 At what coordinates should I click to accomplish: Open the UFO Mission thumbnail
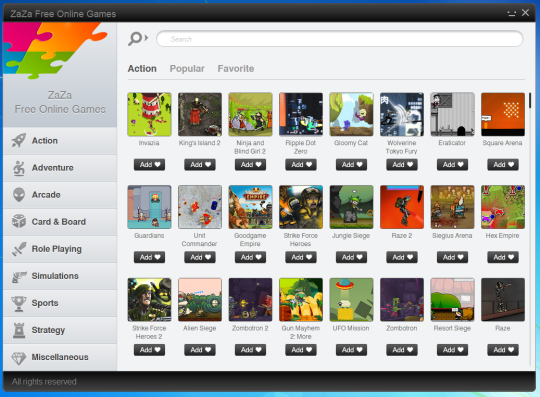351,300
